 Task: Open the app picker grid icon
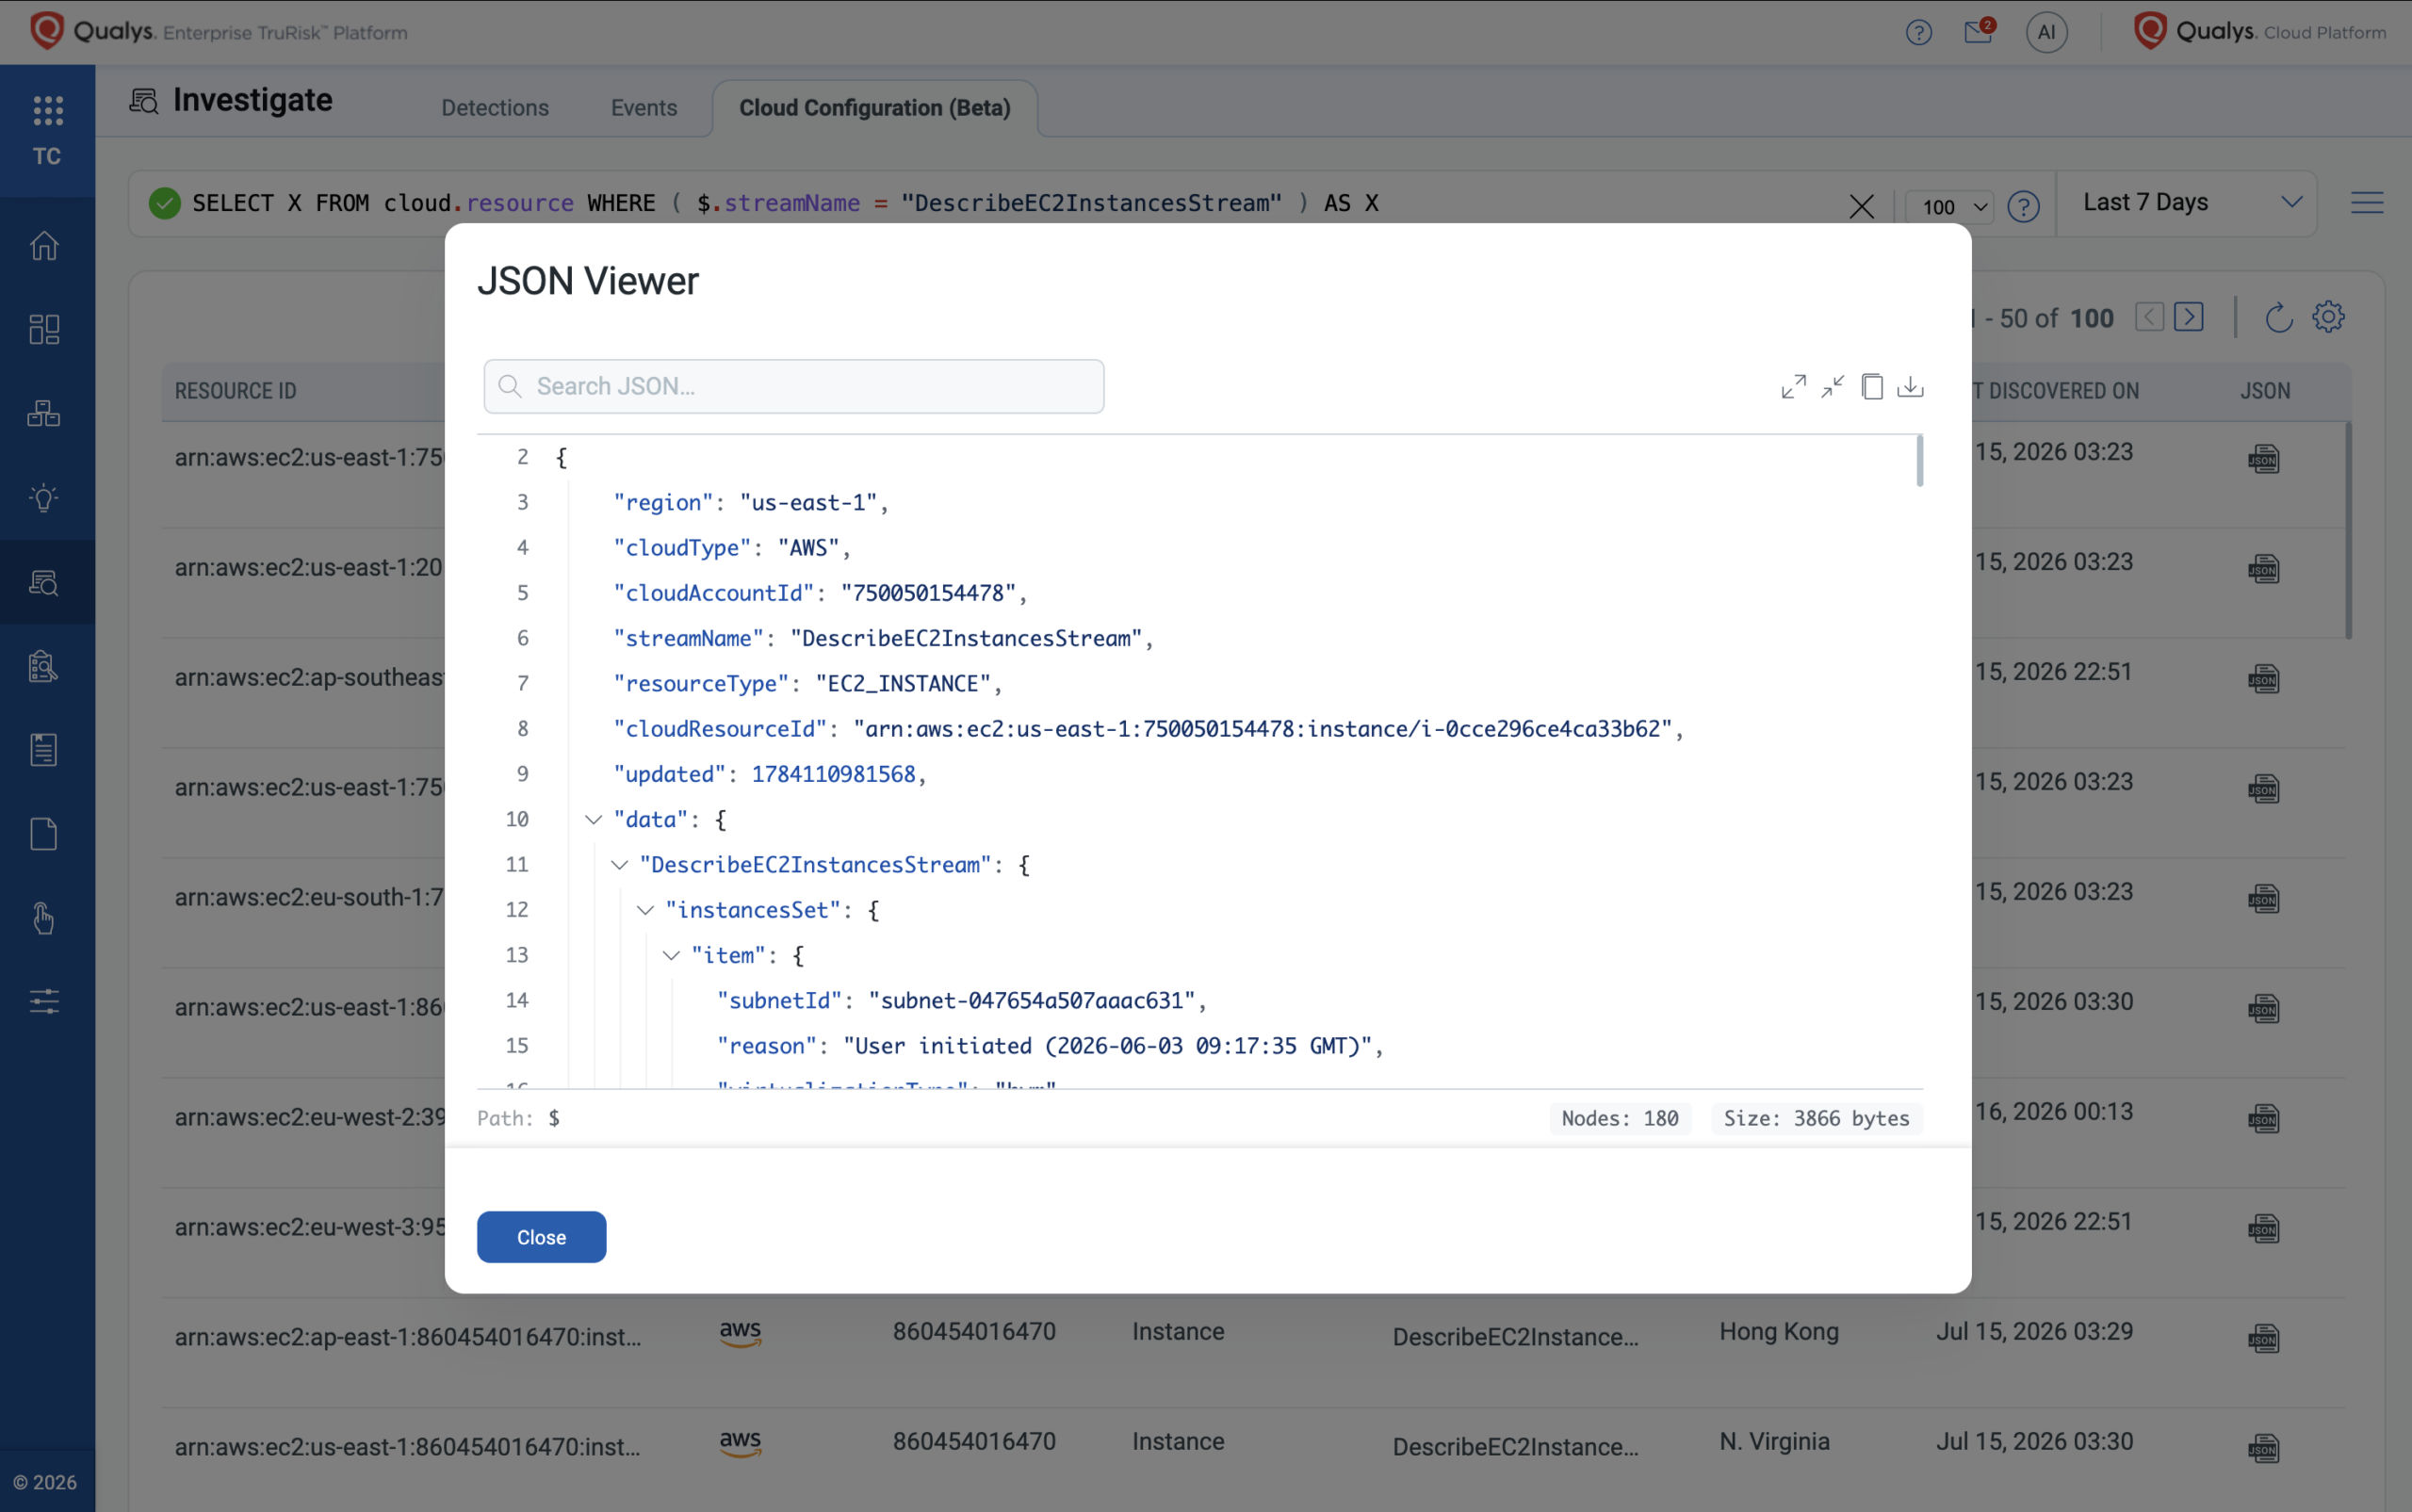point(47,111)
